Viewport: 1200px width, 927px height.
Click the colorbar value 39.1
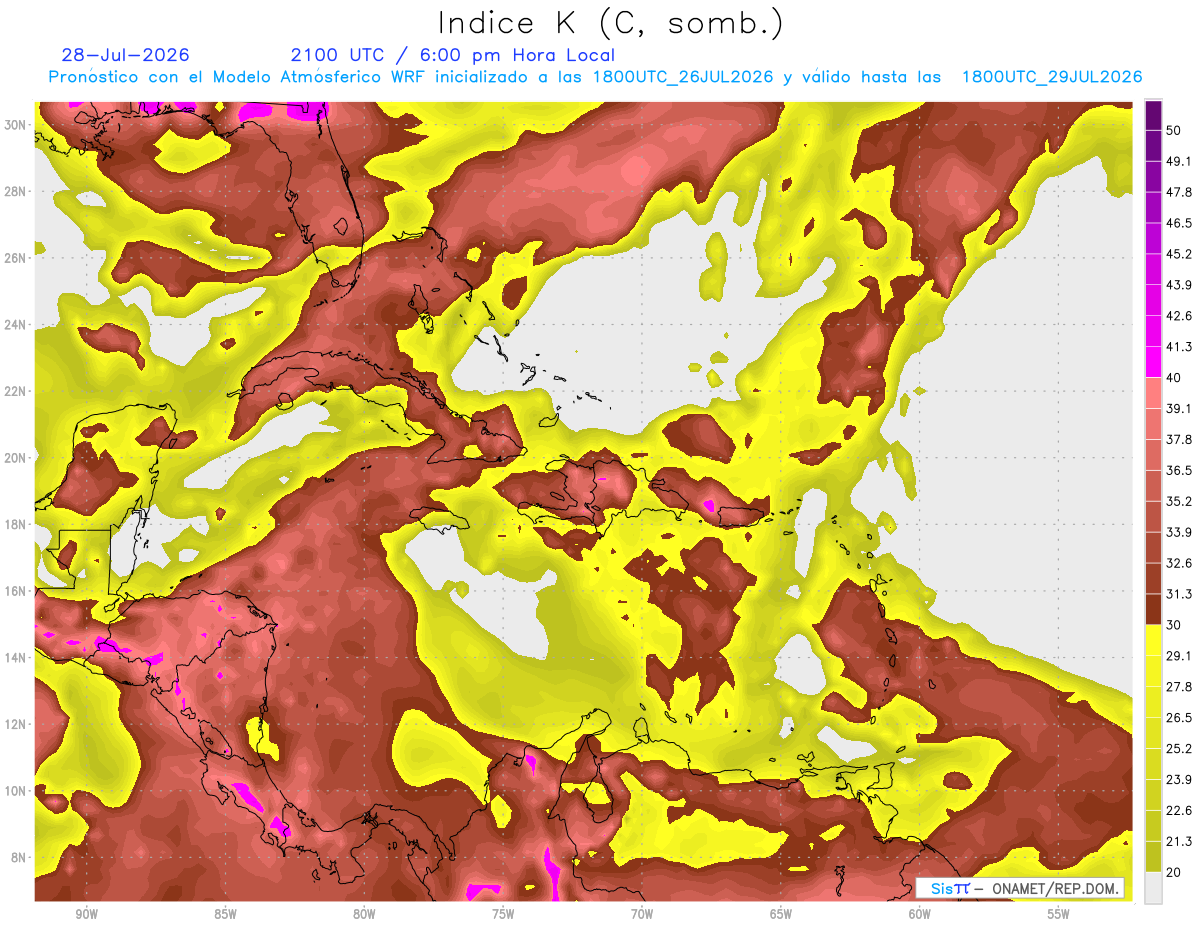(x=1180, y=409)
